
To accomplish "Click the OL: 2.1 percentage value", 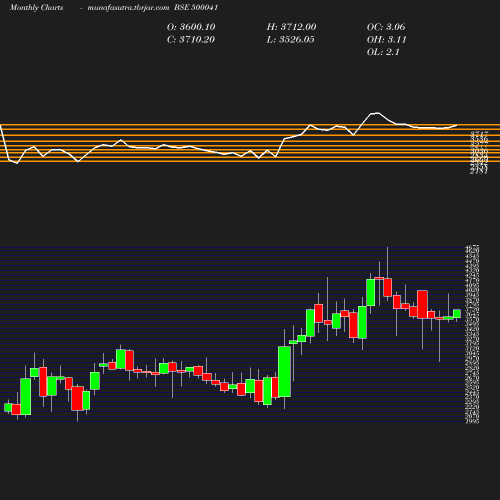I will pyautogui.click(x=383, y=52).
